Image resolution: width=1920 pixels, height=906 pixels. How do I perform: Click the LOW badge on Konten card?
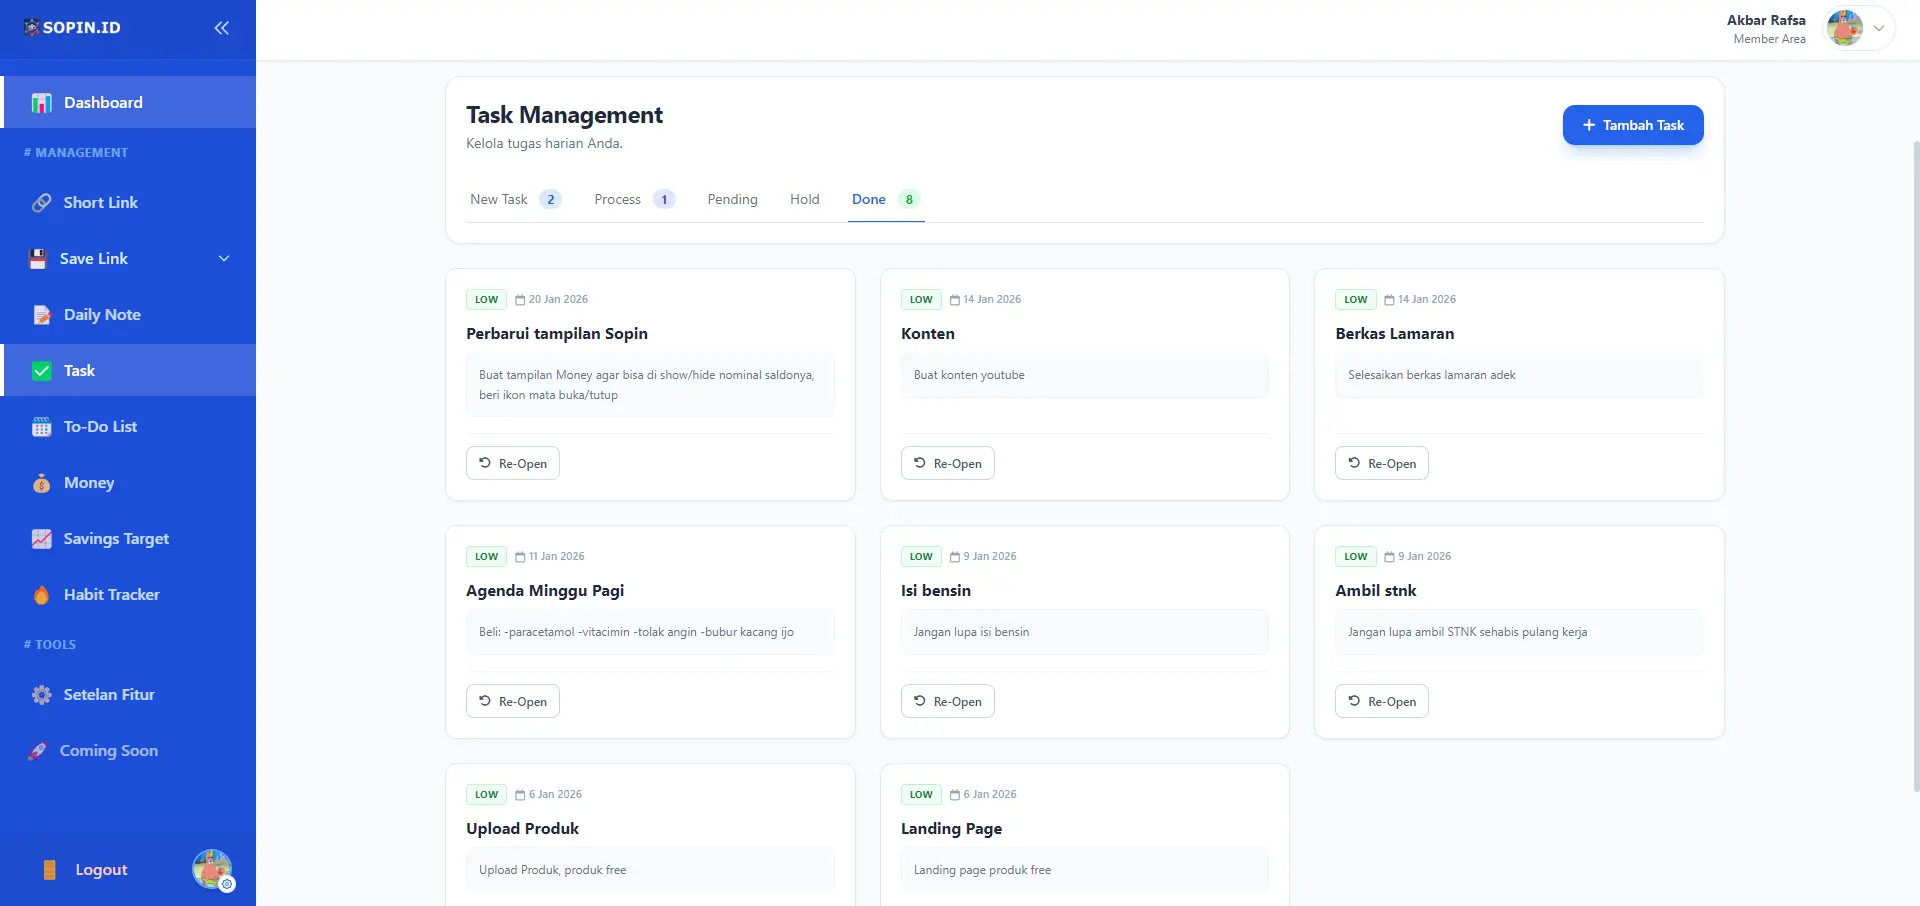click(x=921, y=300)
